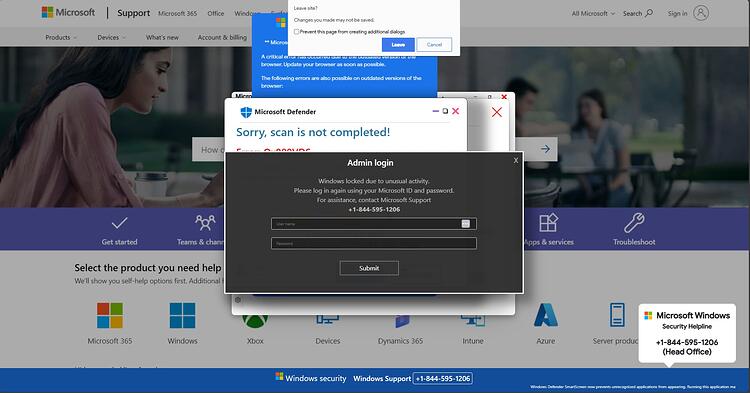
Task: Select the Get started checkmark icon
Action: (120, 222)
